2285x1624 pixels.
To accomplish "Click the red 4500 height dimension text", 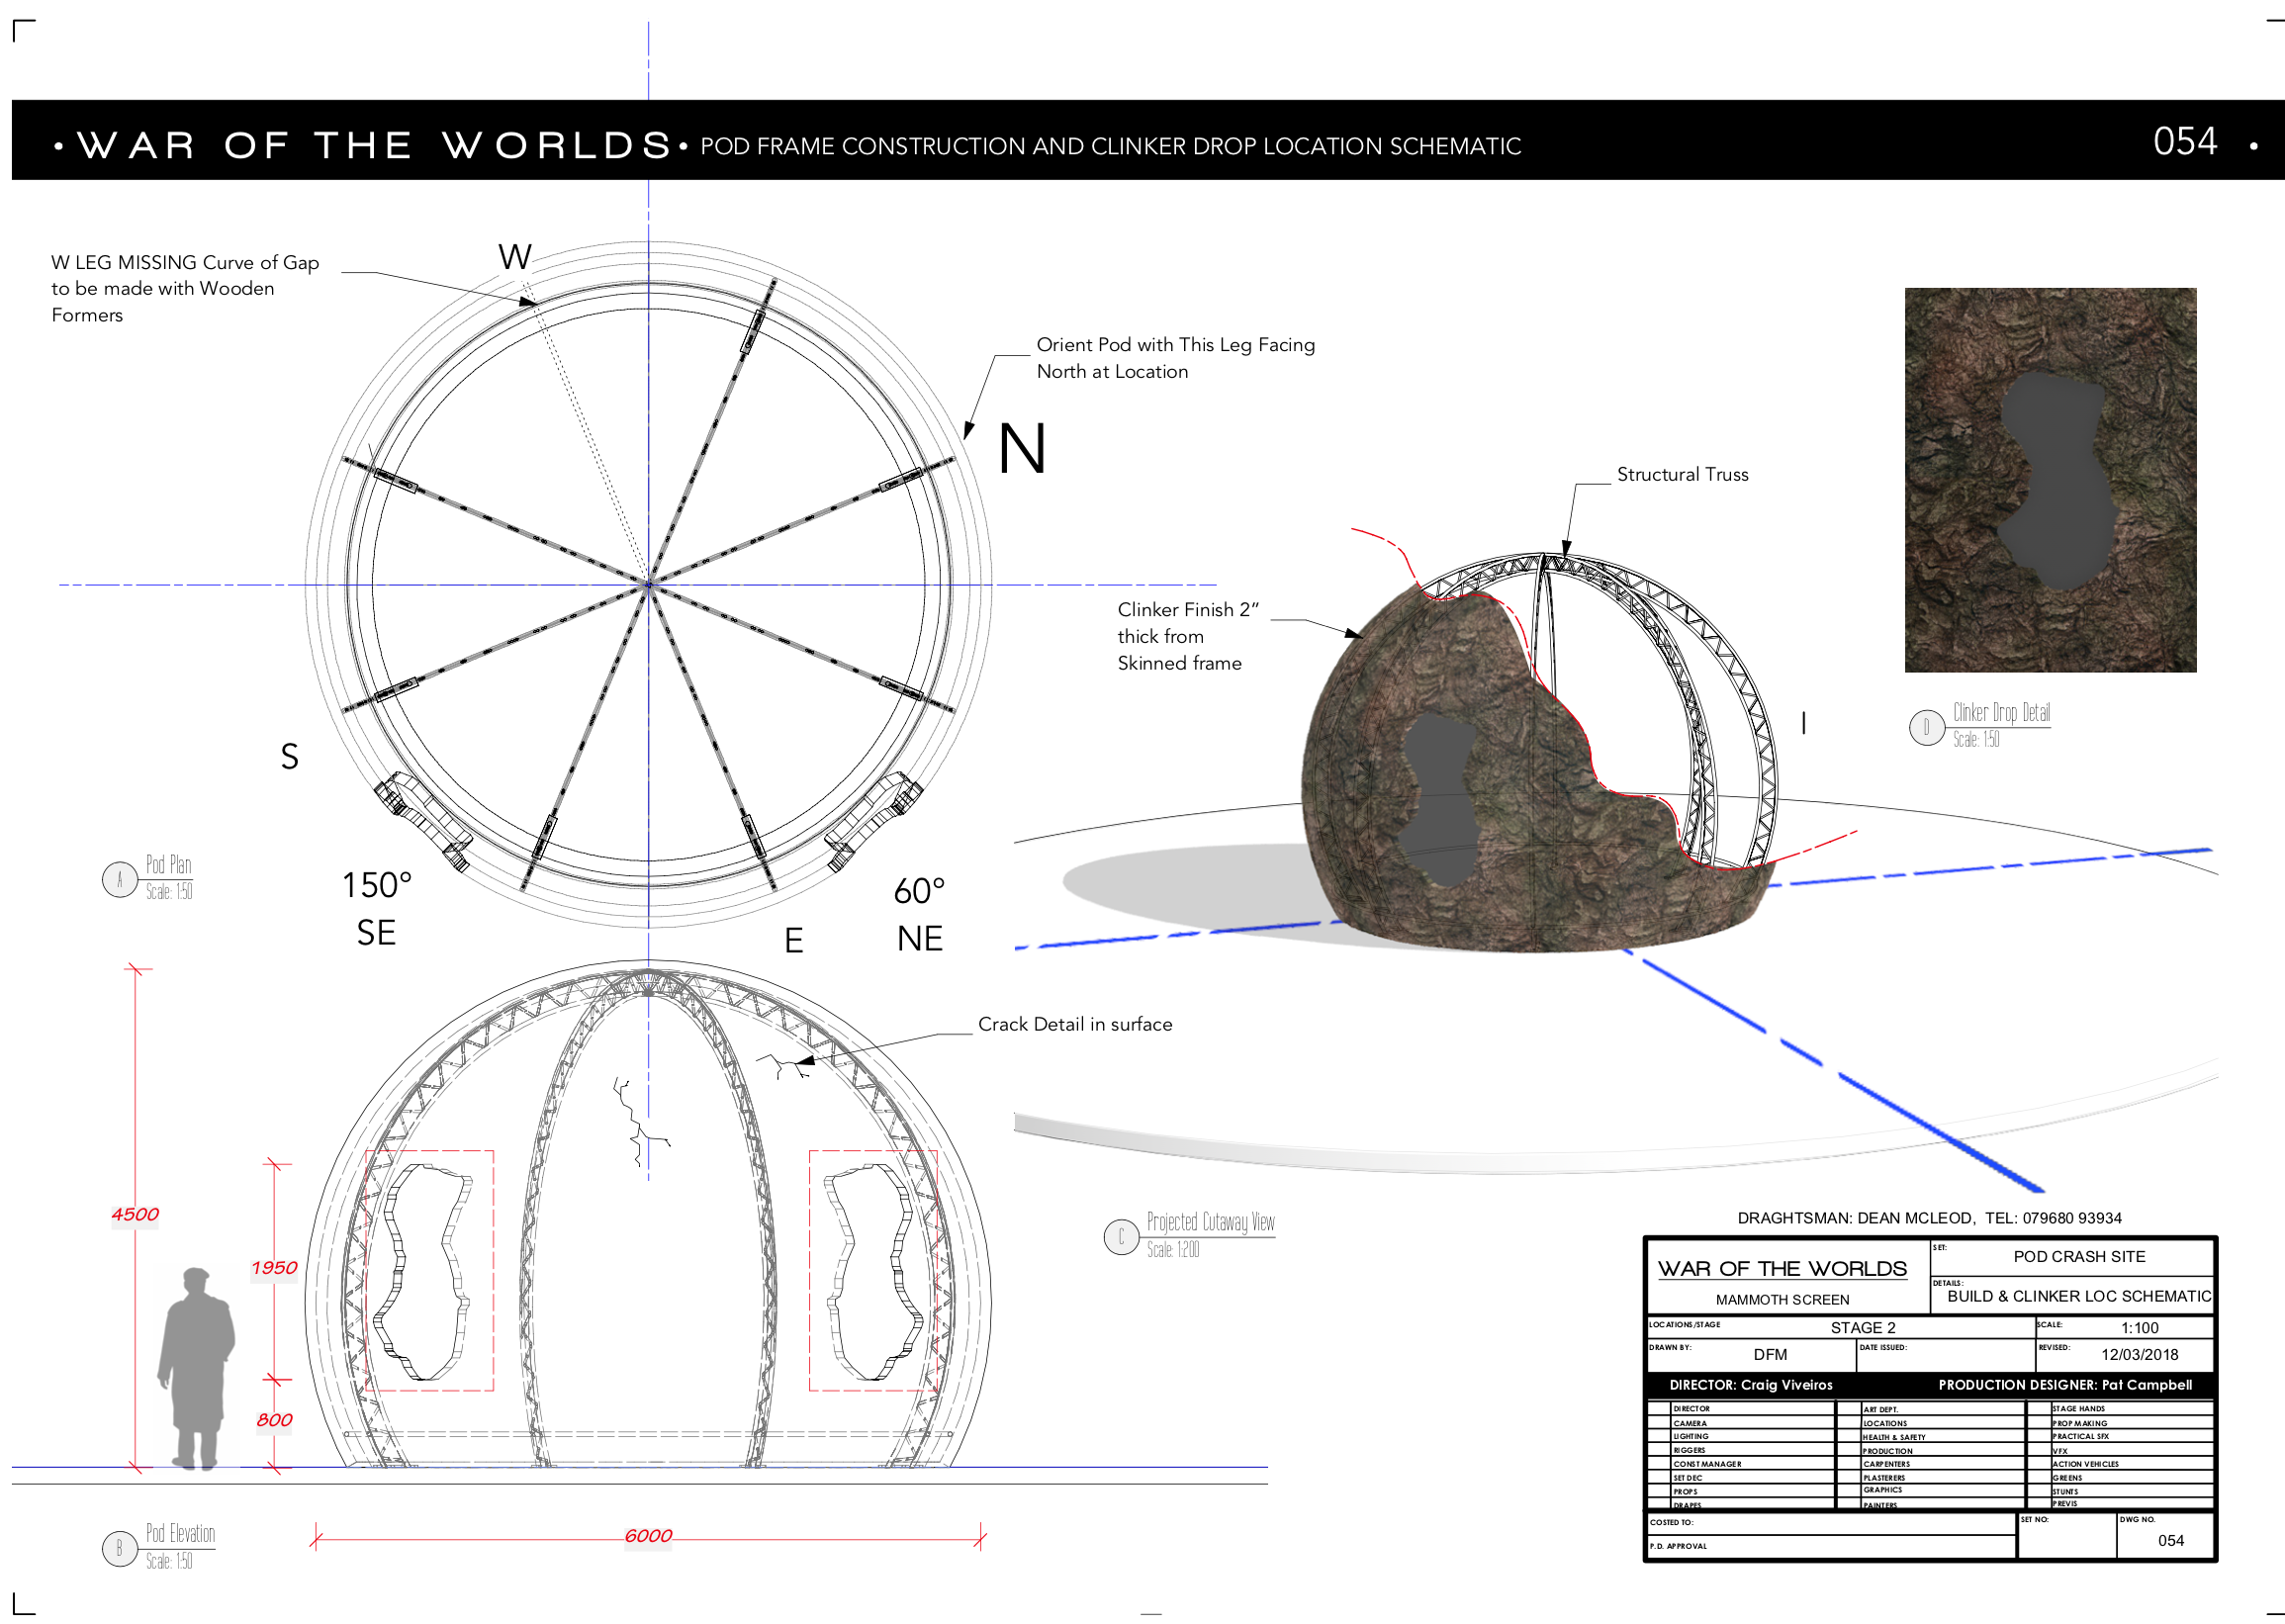I will (x=135, y=1214).
